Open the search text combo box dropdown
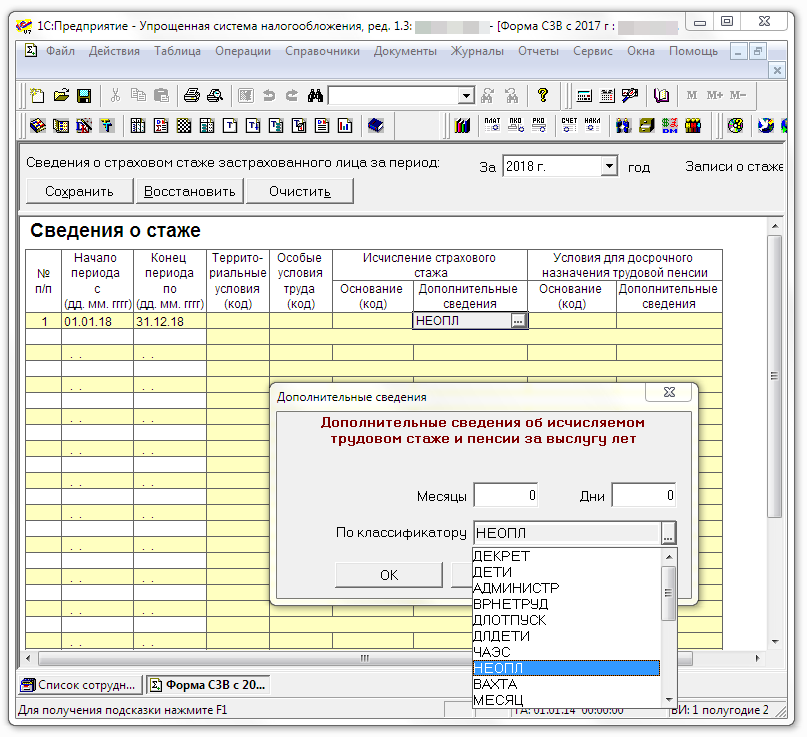The image size is (807, 737). 466,96
